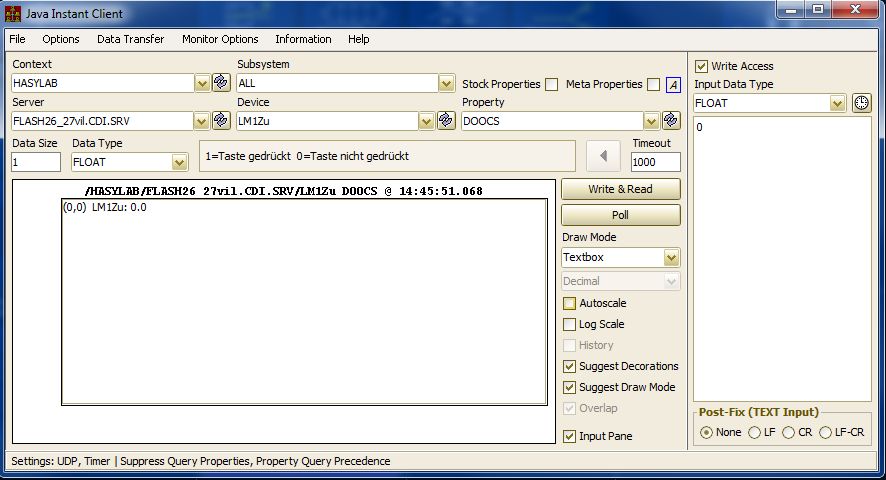Open the Monitor Options menu
This screenshot has height=480, width=886.
[x=220, y=39]
